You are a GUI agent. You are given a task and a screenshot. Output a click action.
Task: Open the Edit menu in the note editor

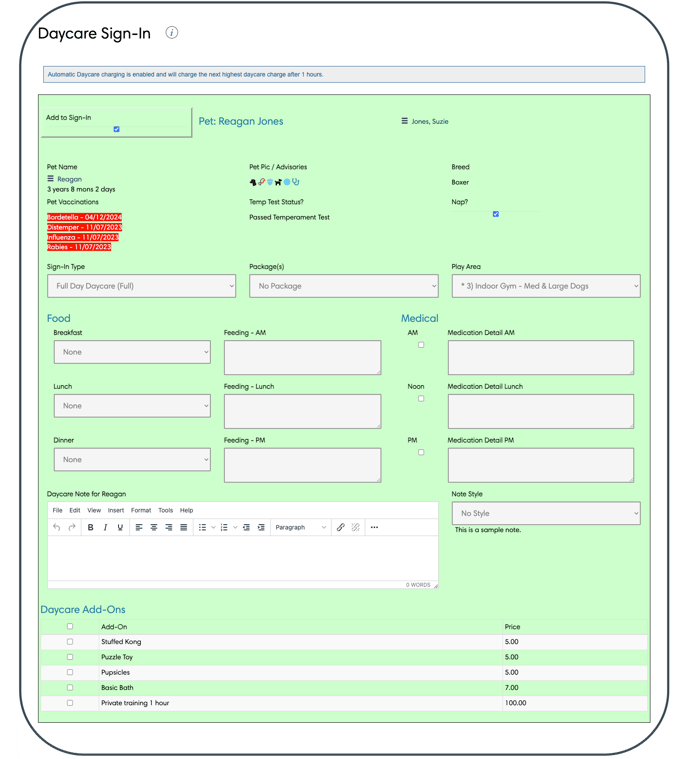click(75, 510)
